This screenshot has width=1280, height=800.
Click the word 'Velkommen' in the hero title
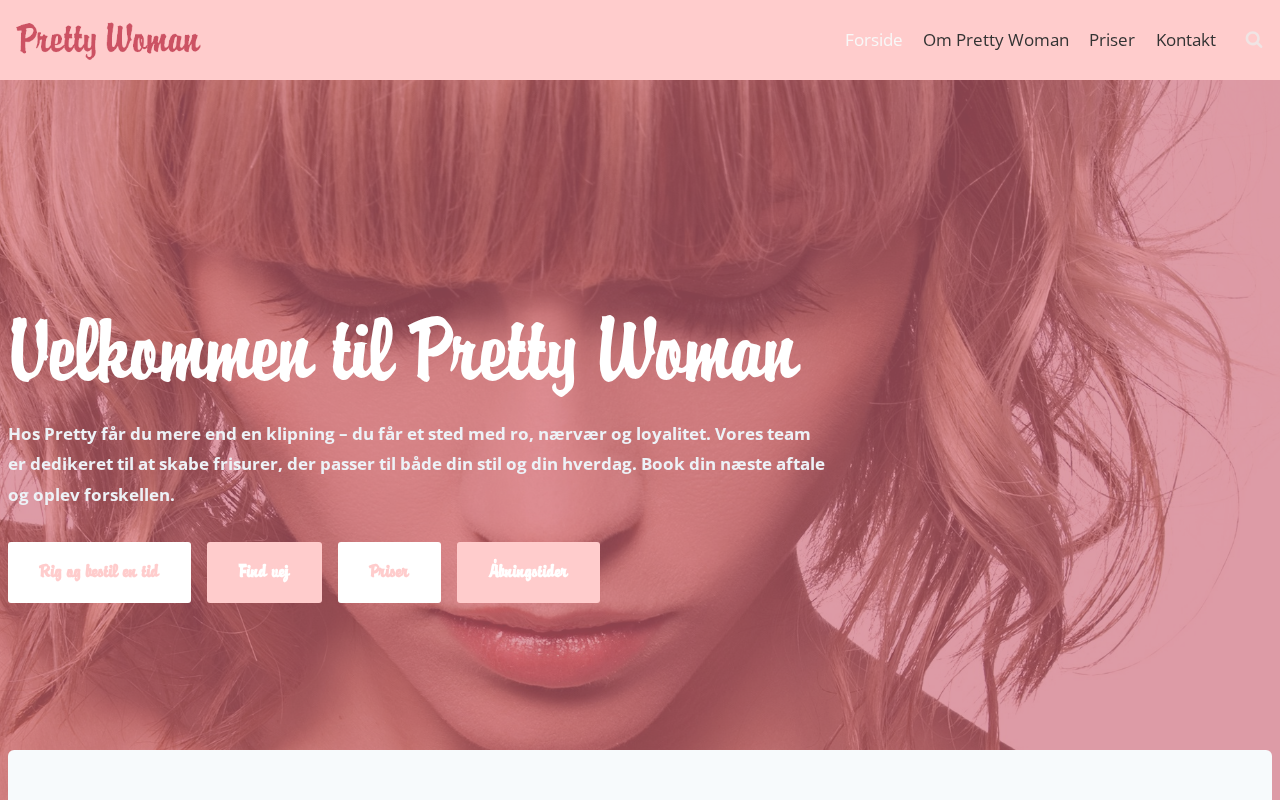pyautogui.click(x=161, y=353)
